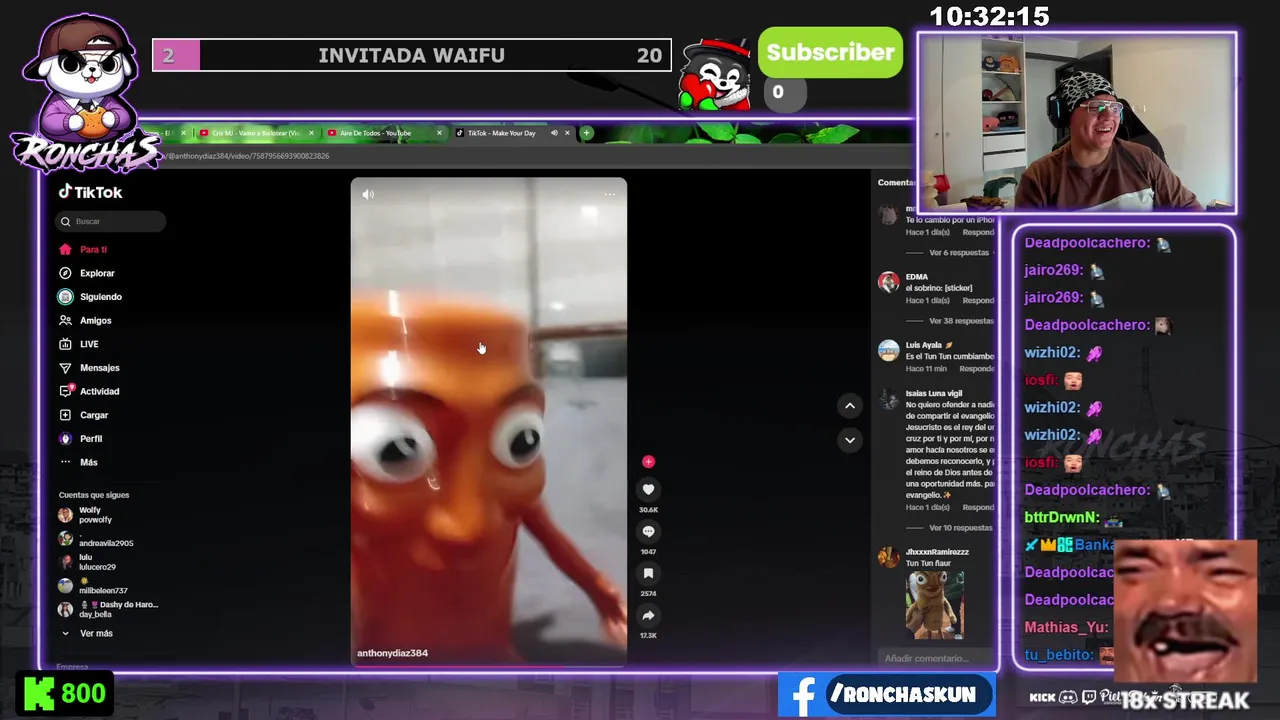The height and width of the screenshot is (720, 1280).
Task: Click the Cargar plus-square icon
Action: [x=65, y=415]
